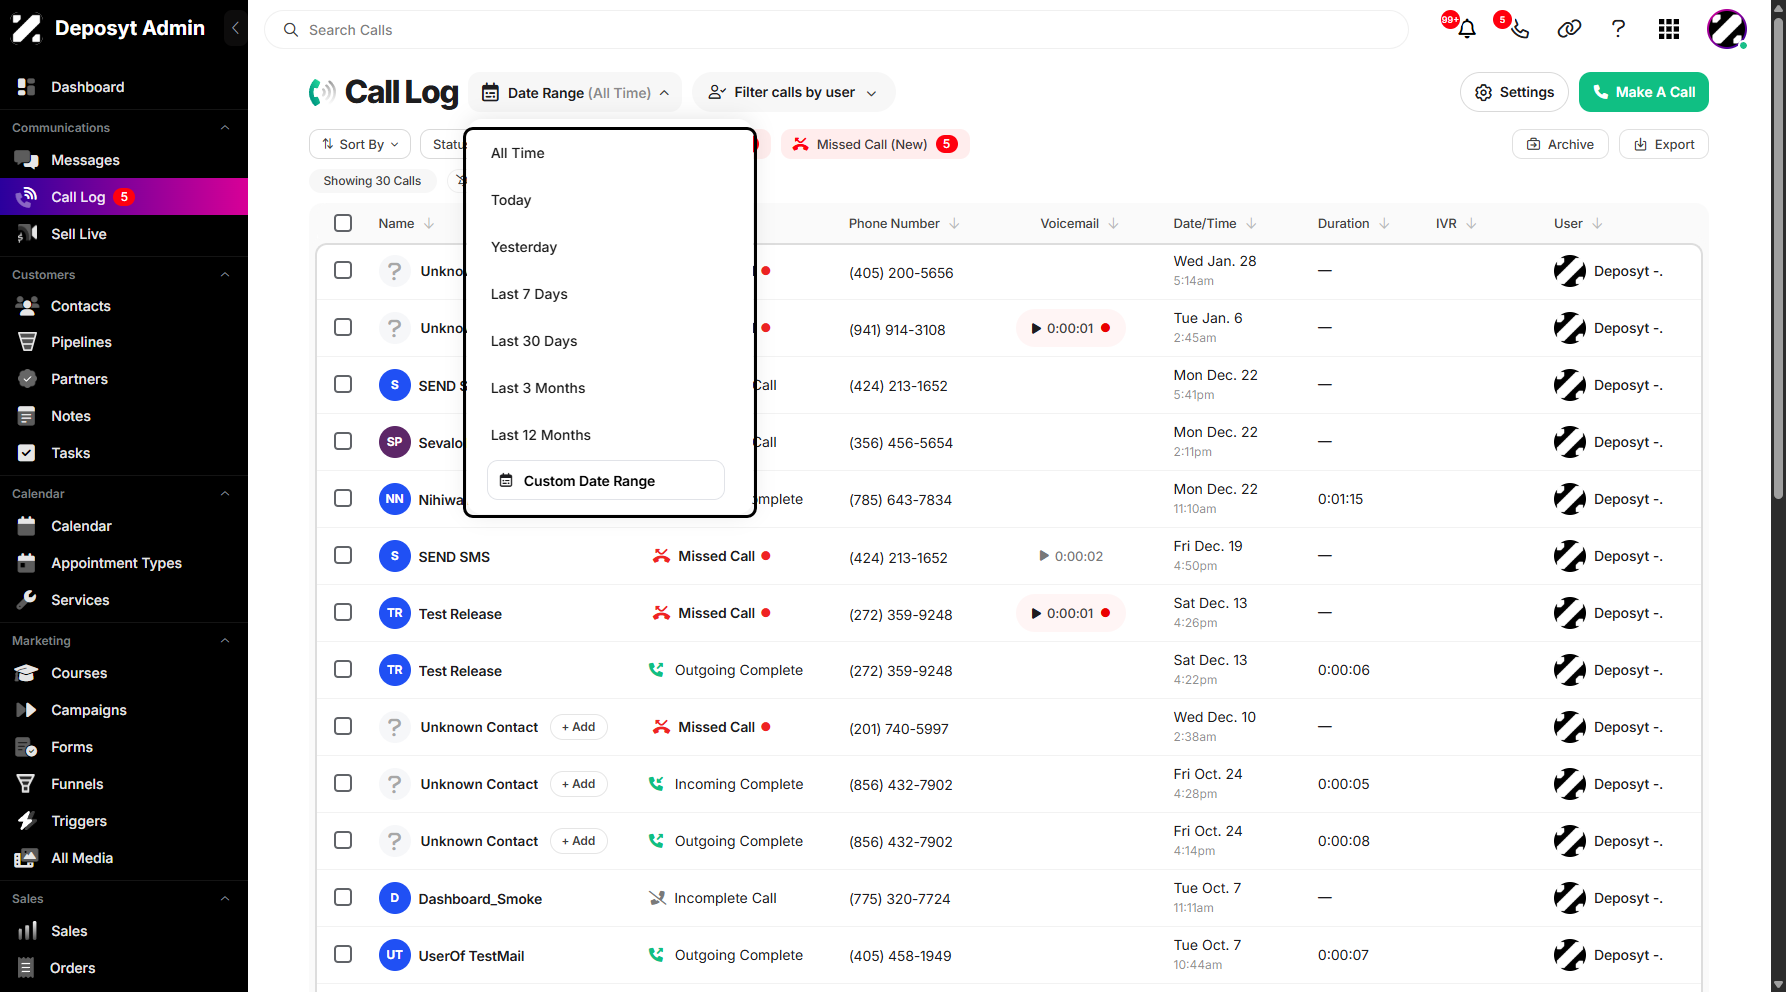Click the Export button

pyautogui.click(x=1663, y=144)
